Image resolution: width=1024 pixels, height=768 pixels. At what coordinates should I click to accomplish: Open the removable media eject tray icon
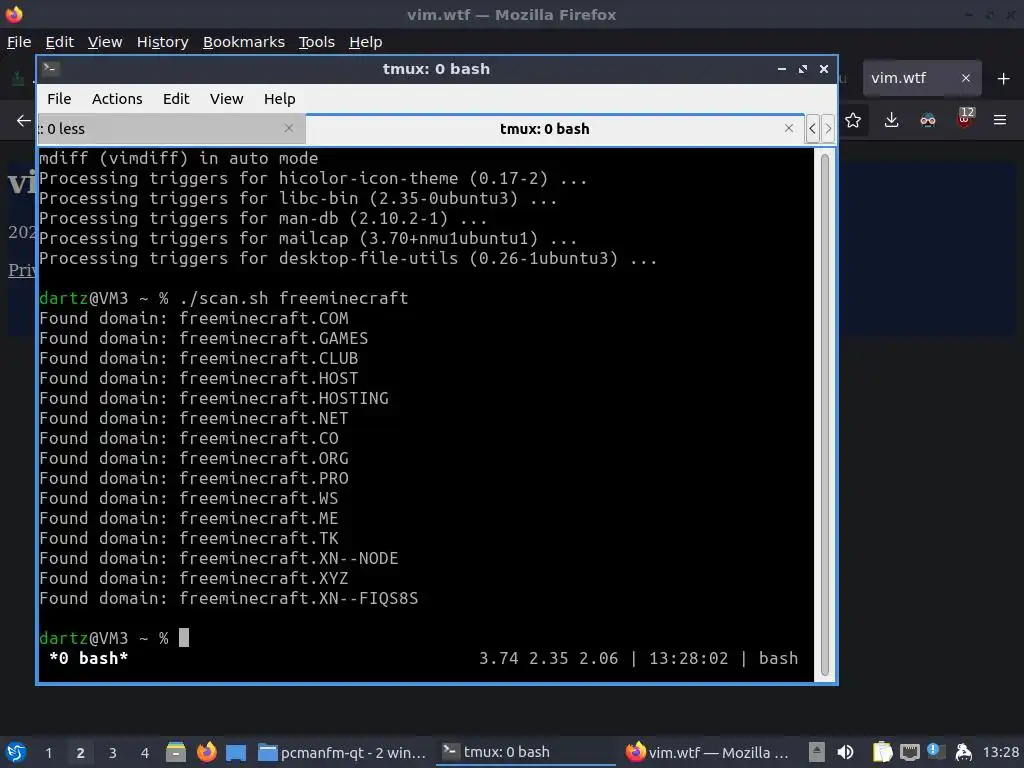[x=816, y=752]
